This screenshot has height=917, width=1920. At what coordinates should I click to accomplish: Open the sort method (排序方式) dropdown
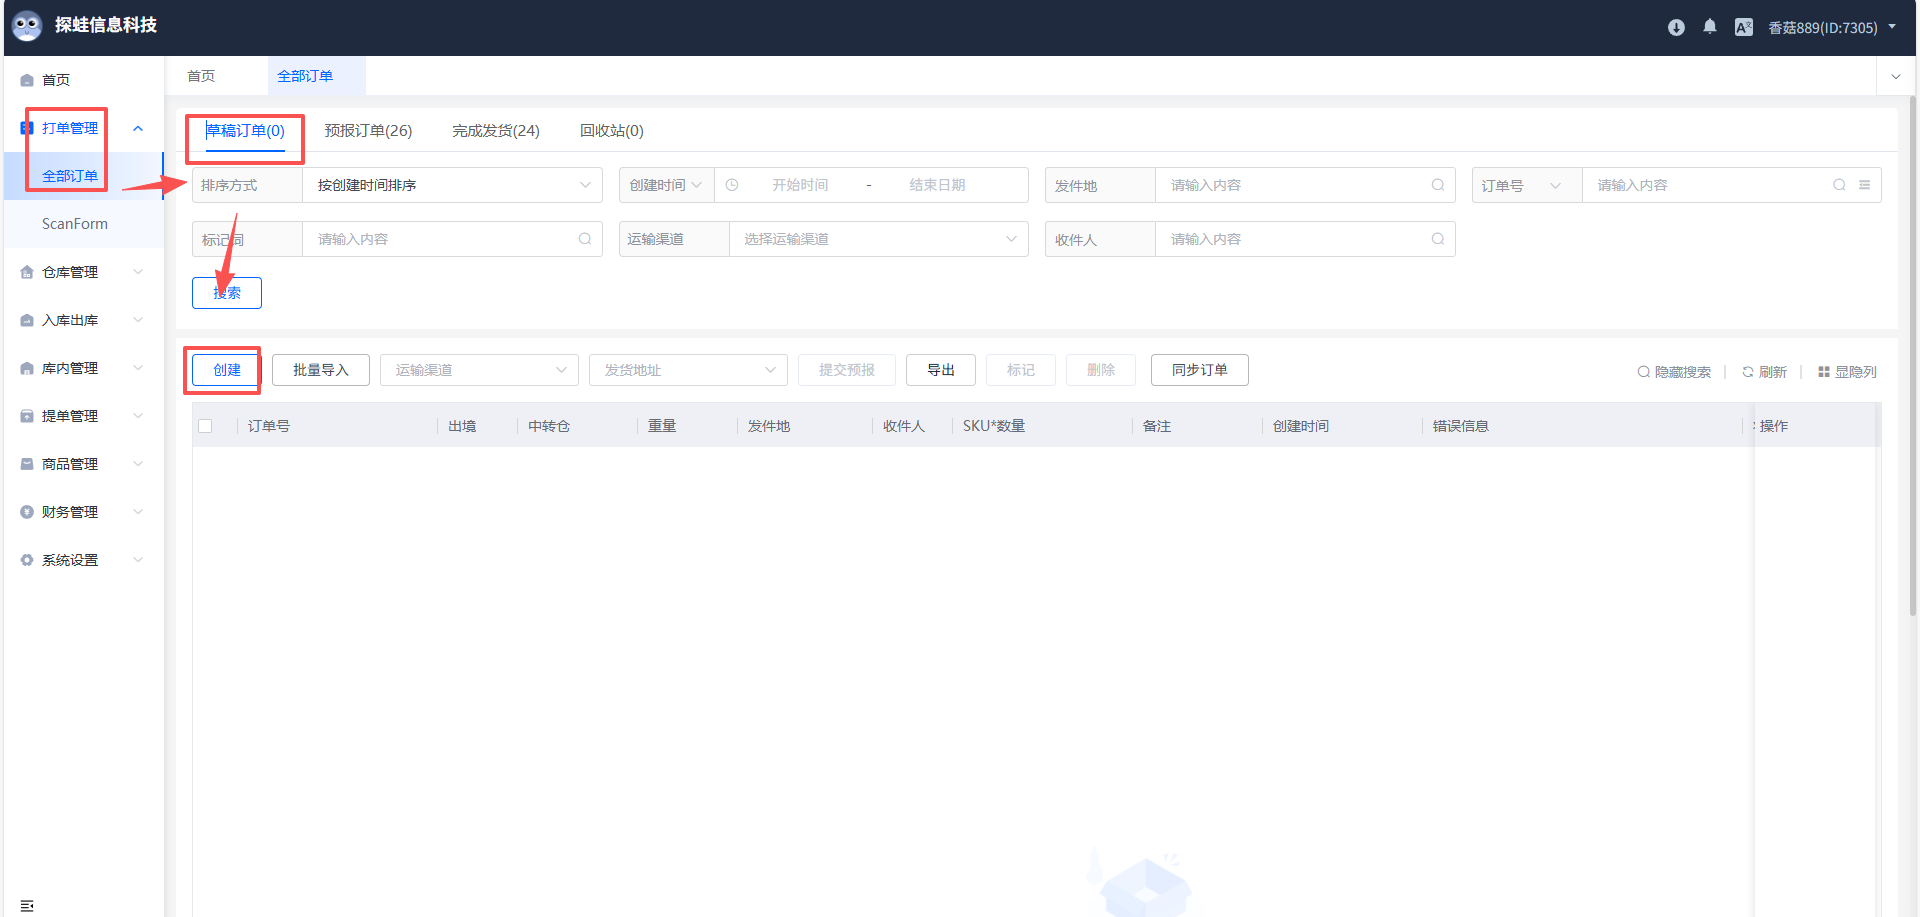click(452, 185)
